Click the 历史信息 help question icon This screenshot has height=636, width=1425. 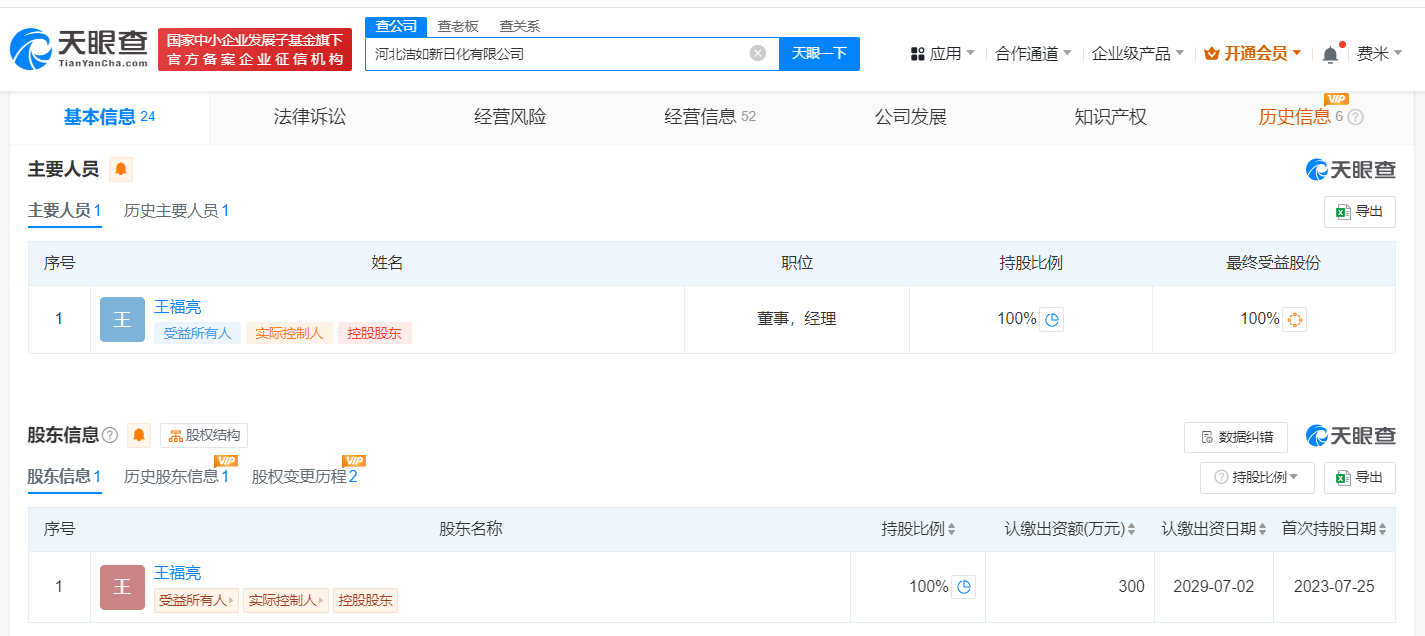(x=1356, y=117)
